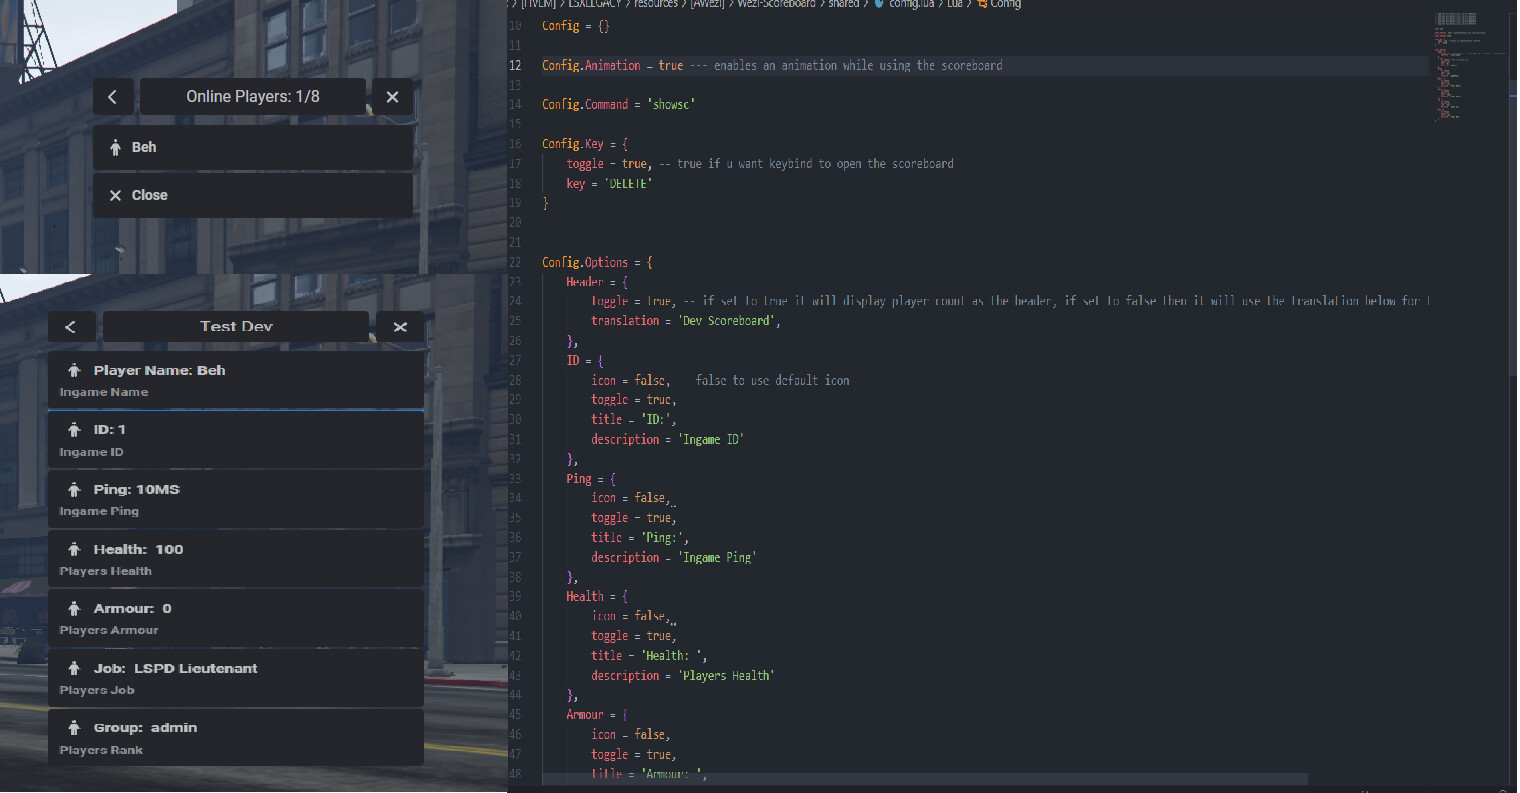1520x793 pixels.
Task: Click the X icon in the Close row
Action: tap(115, 196)
